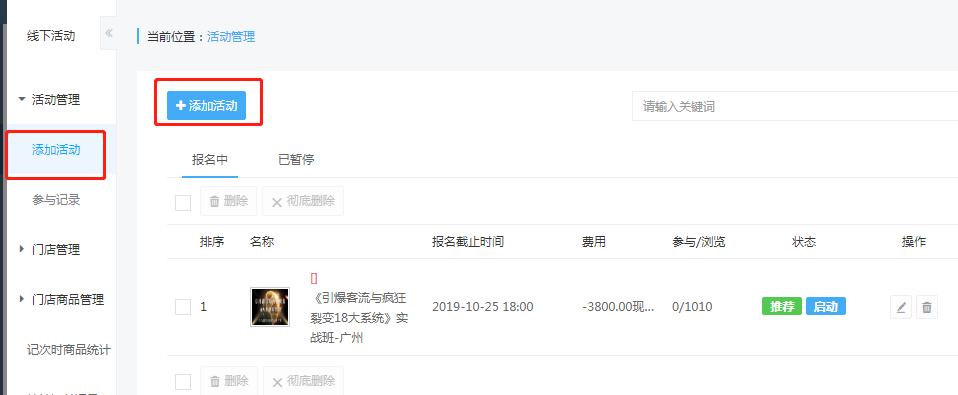The height and width of the screenshot is (395, 958).
Task: Click the top 删除 trash button
Action: pos(229,201)
